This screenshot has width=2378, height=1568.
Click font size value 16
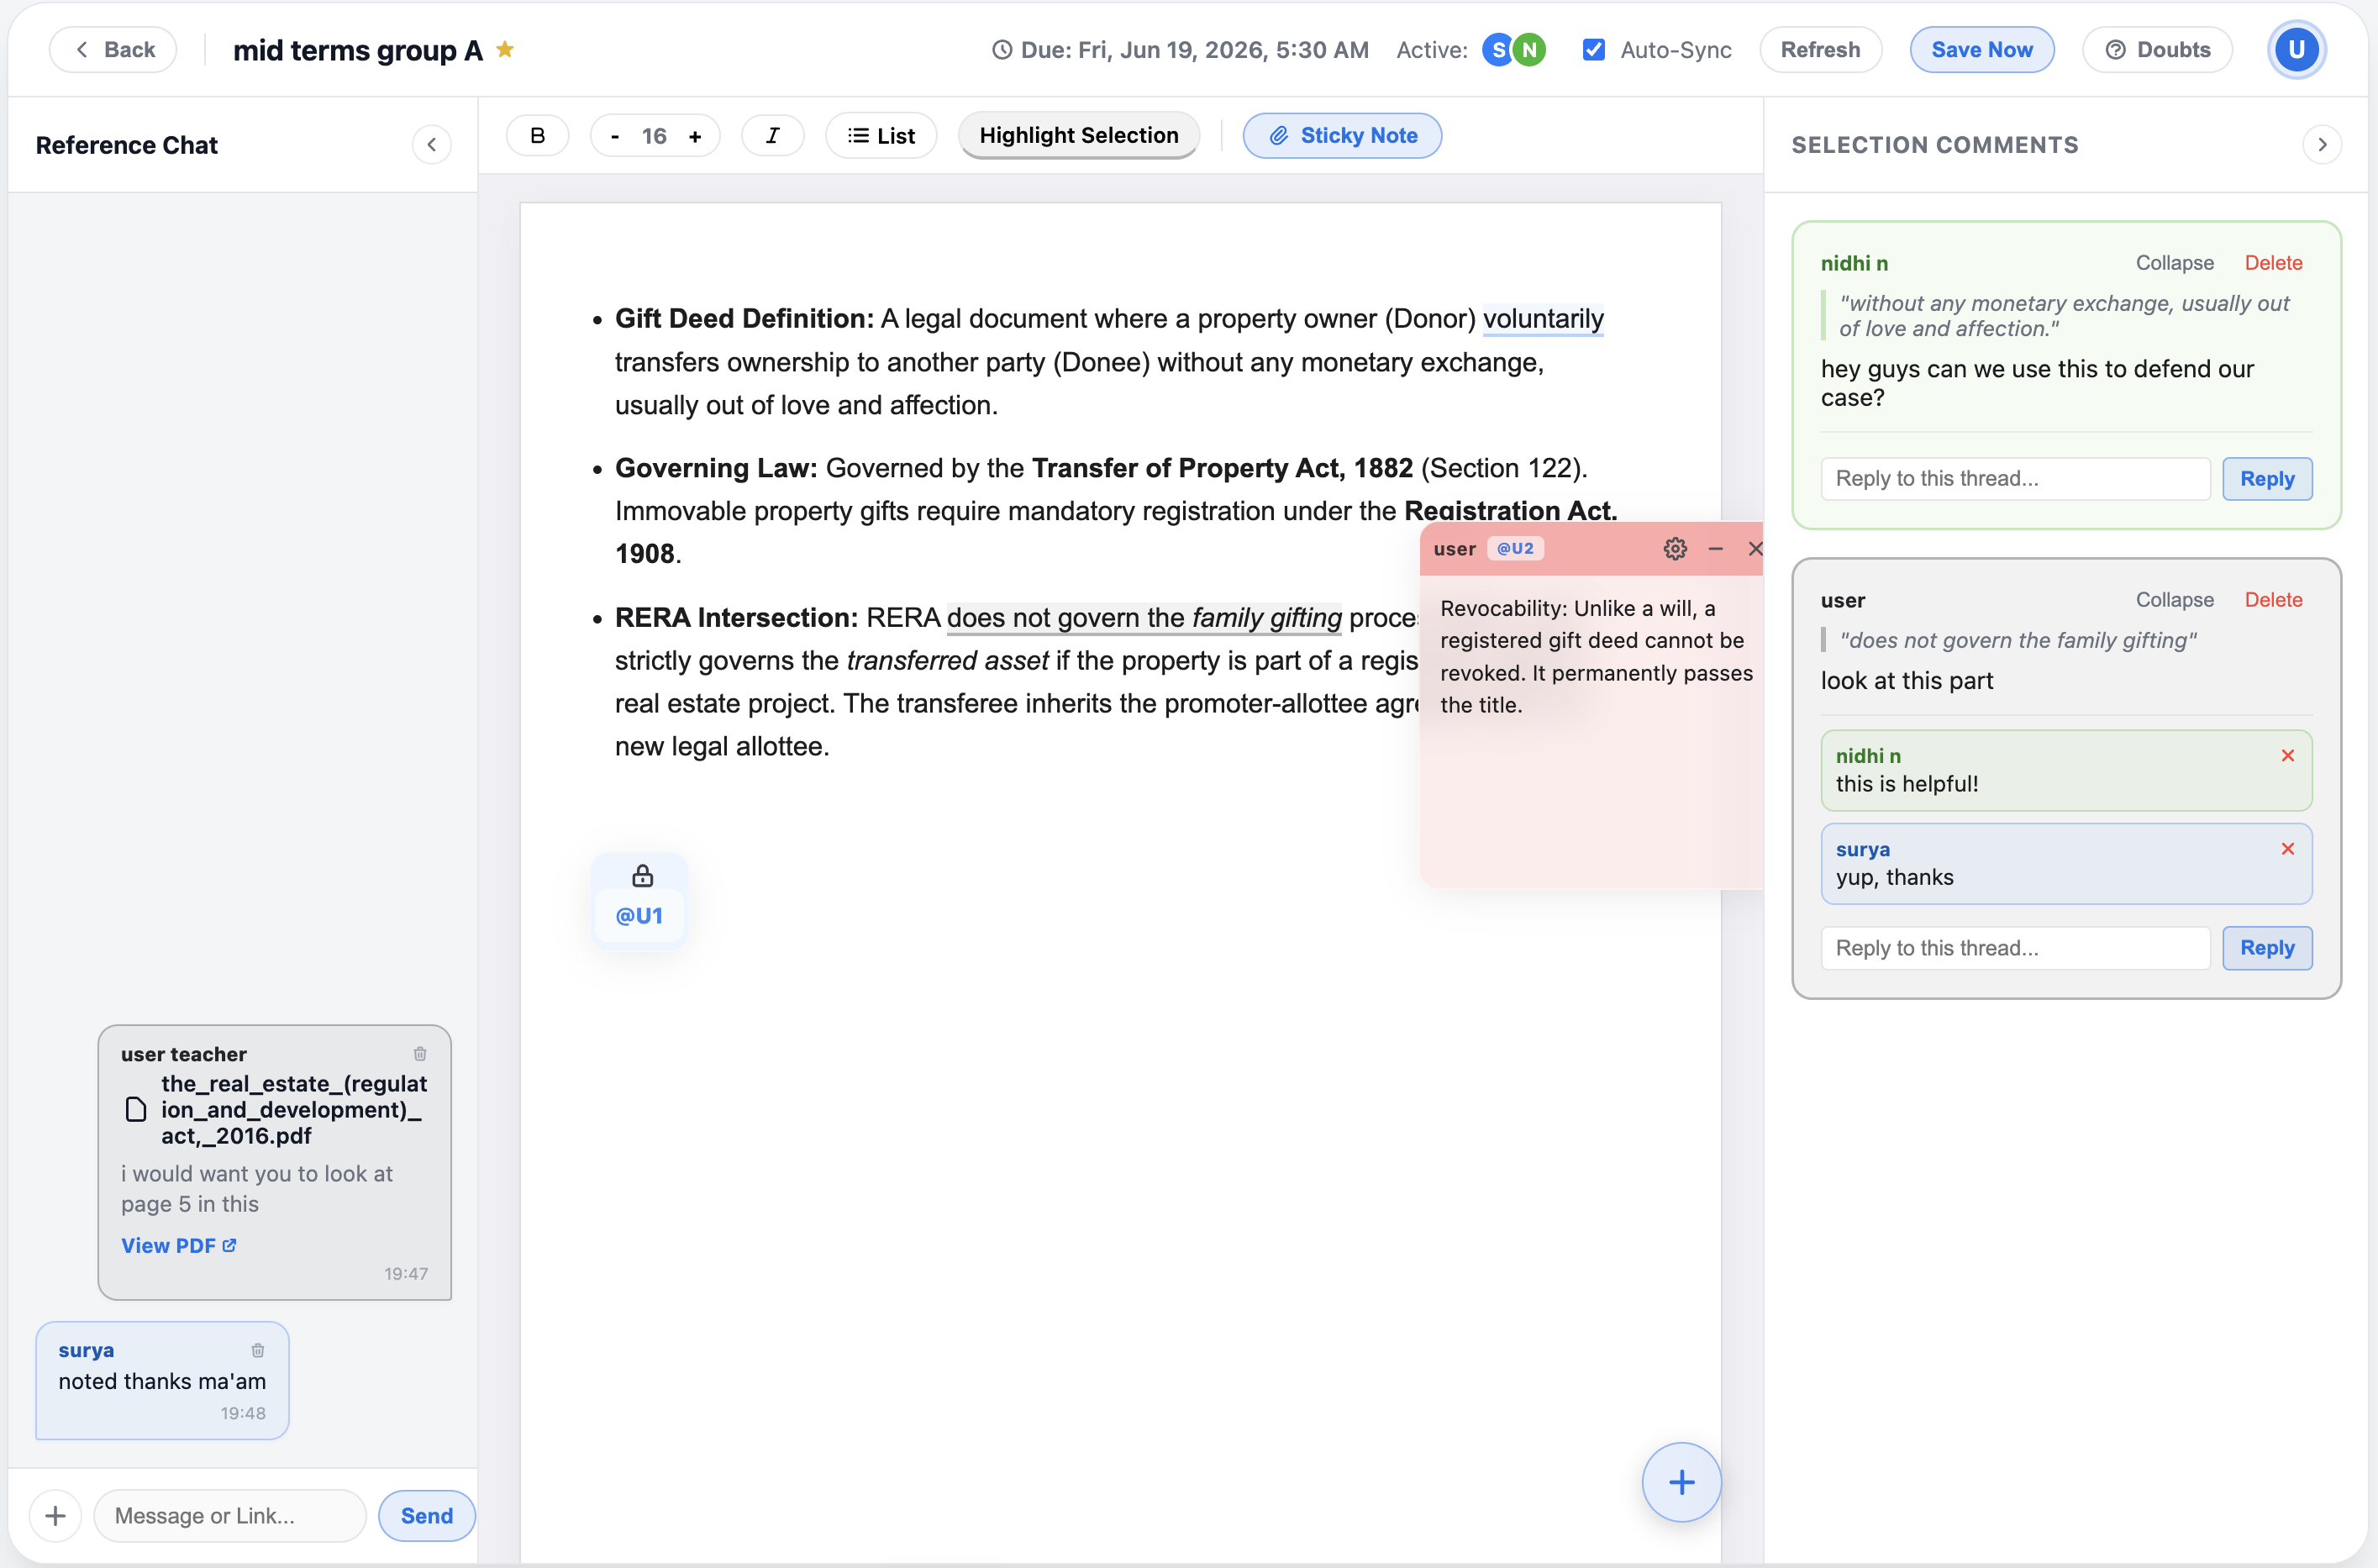click(654, 136)
